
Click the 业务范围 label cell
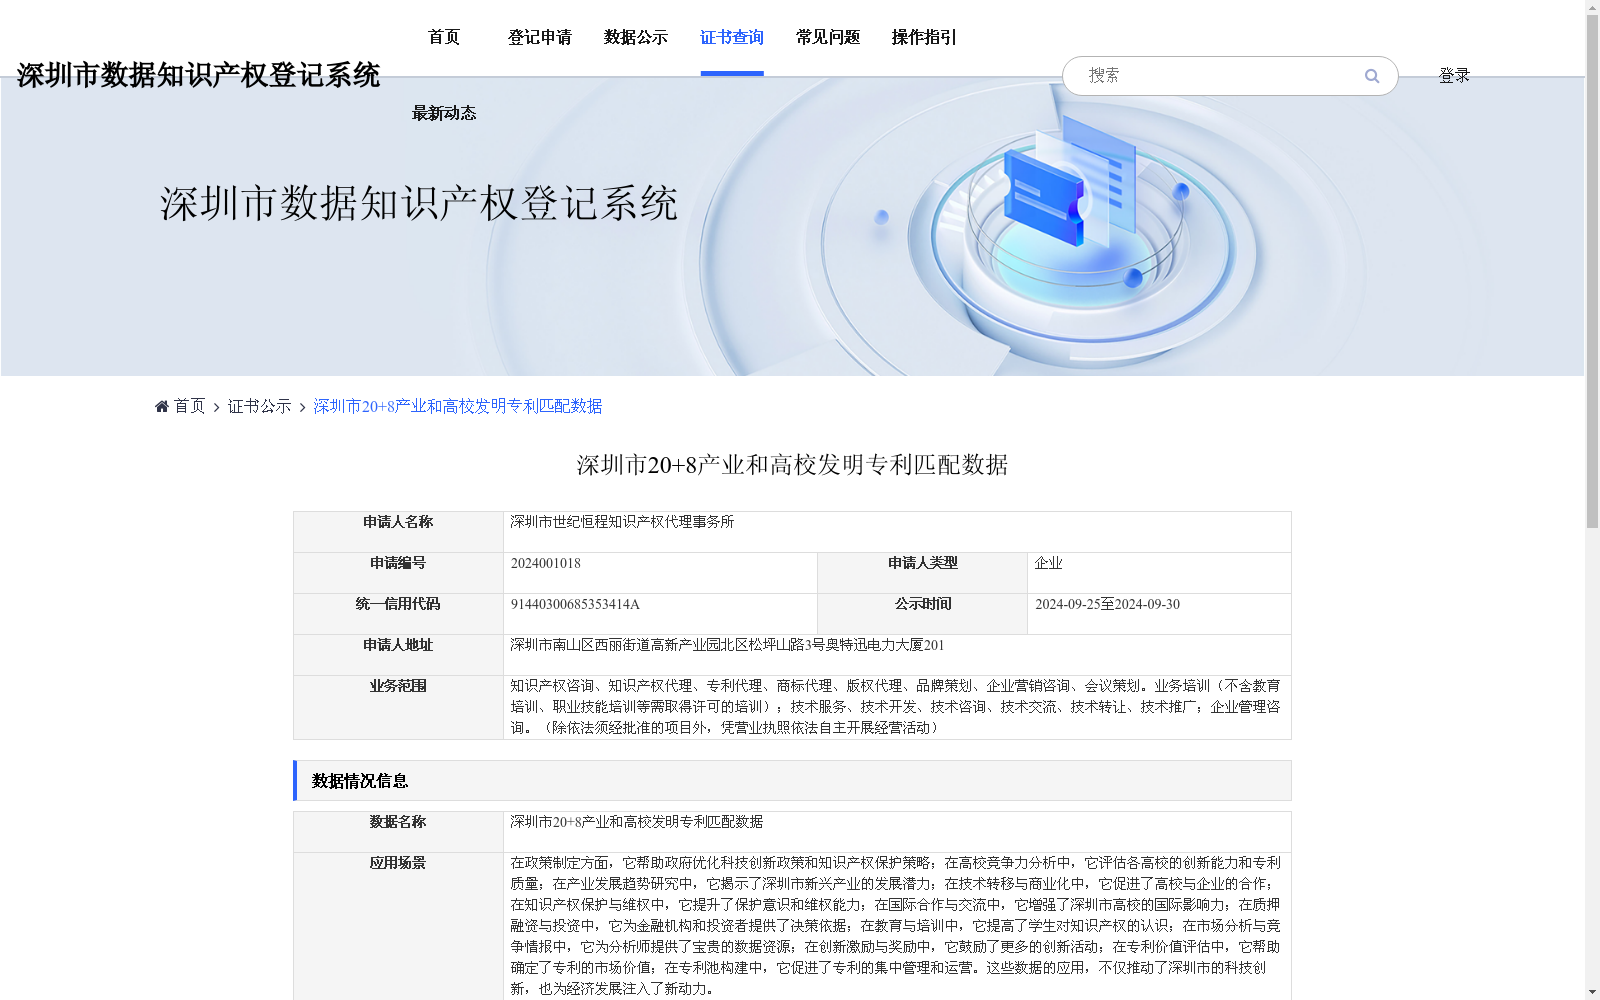click(398, 707)
